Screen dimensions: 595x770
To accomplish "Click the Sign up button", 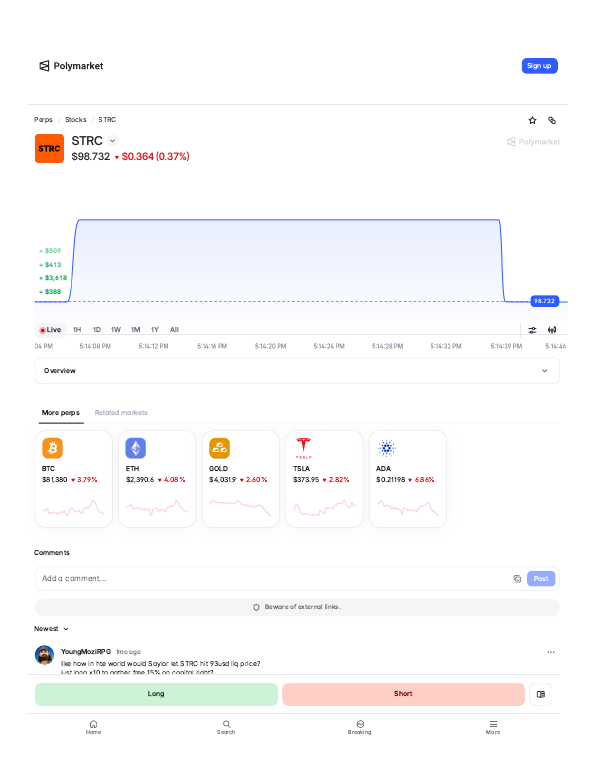I will (539, 66).
